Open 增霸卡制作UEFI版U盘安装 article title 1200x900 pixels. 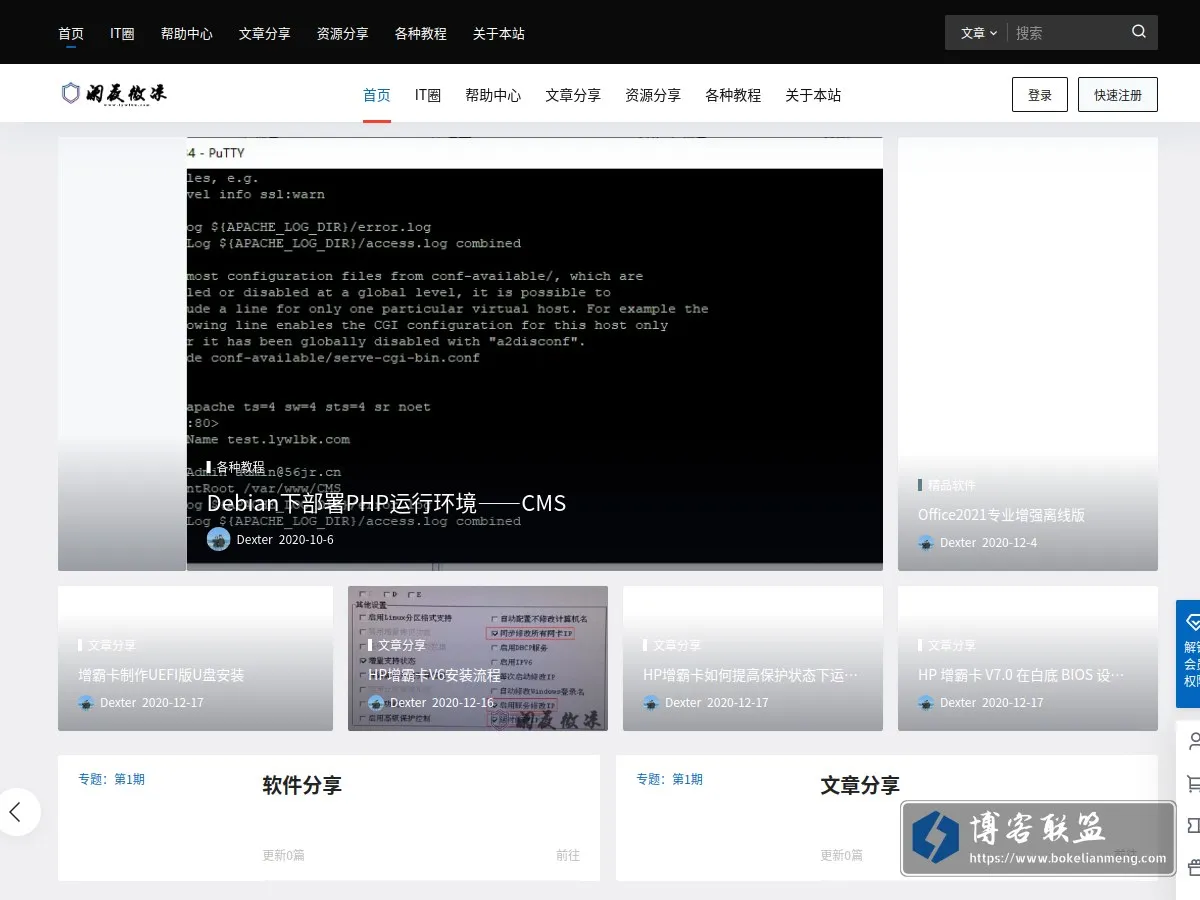(161, 675)
